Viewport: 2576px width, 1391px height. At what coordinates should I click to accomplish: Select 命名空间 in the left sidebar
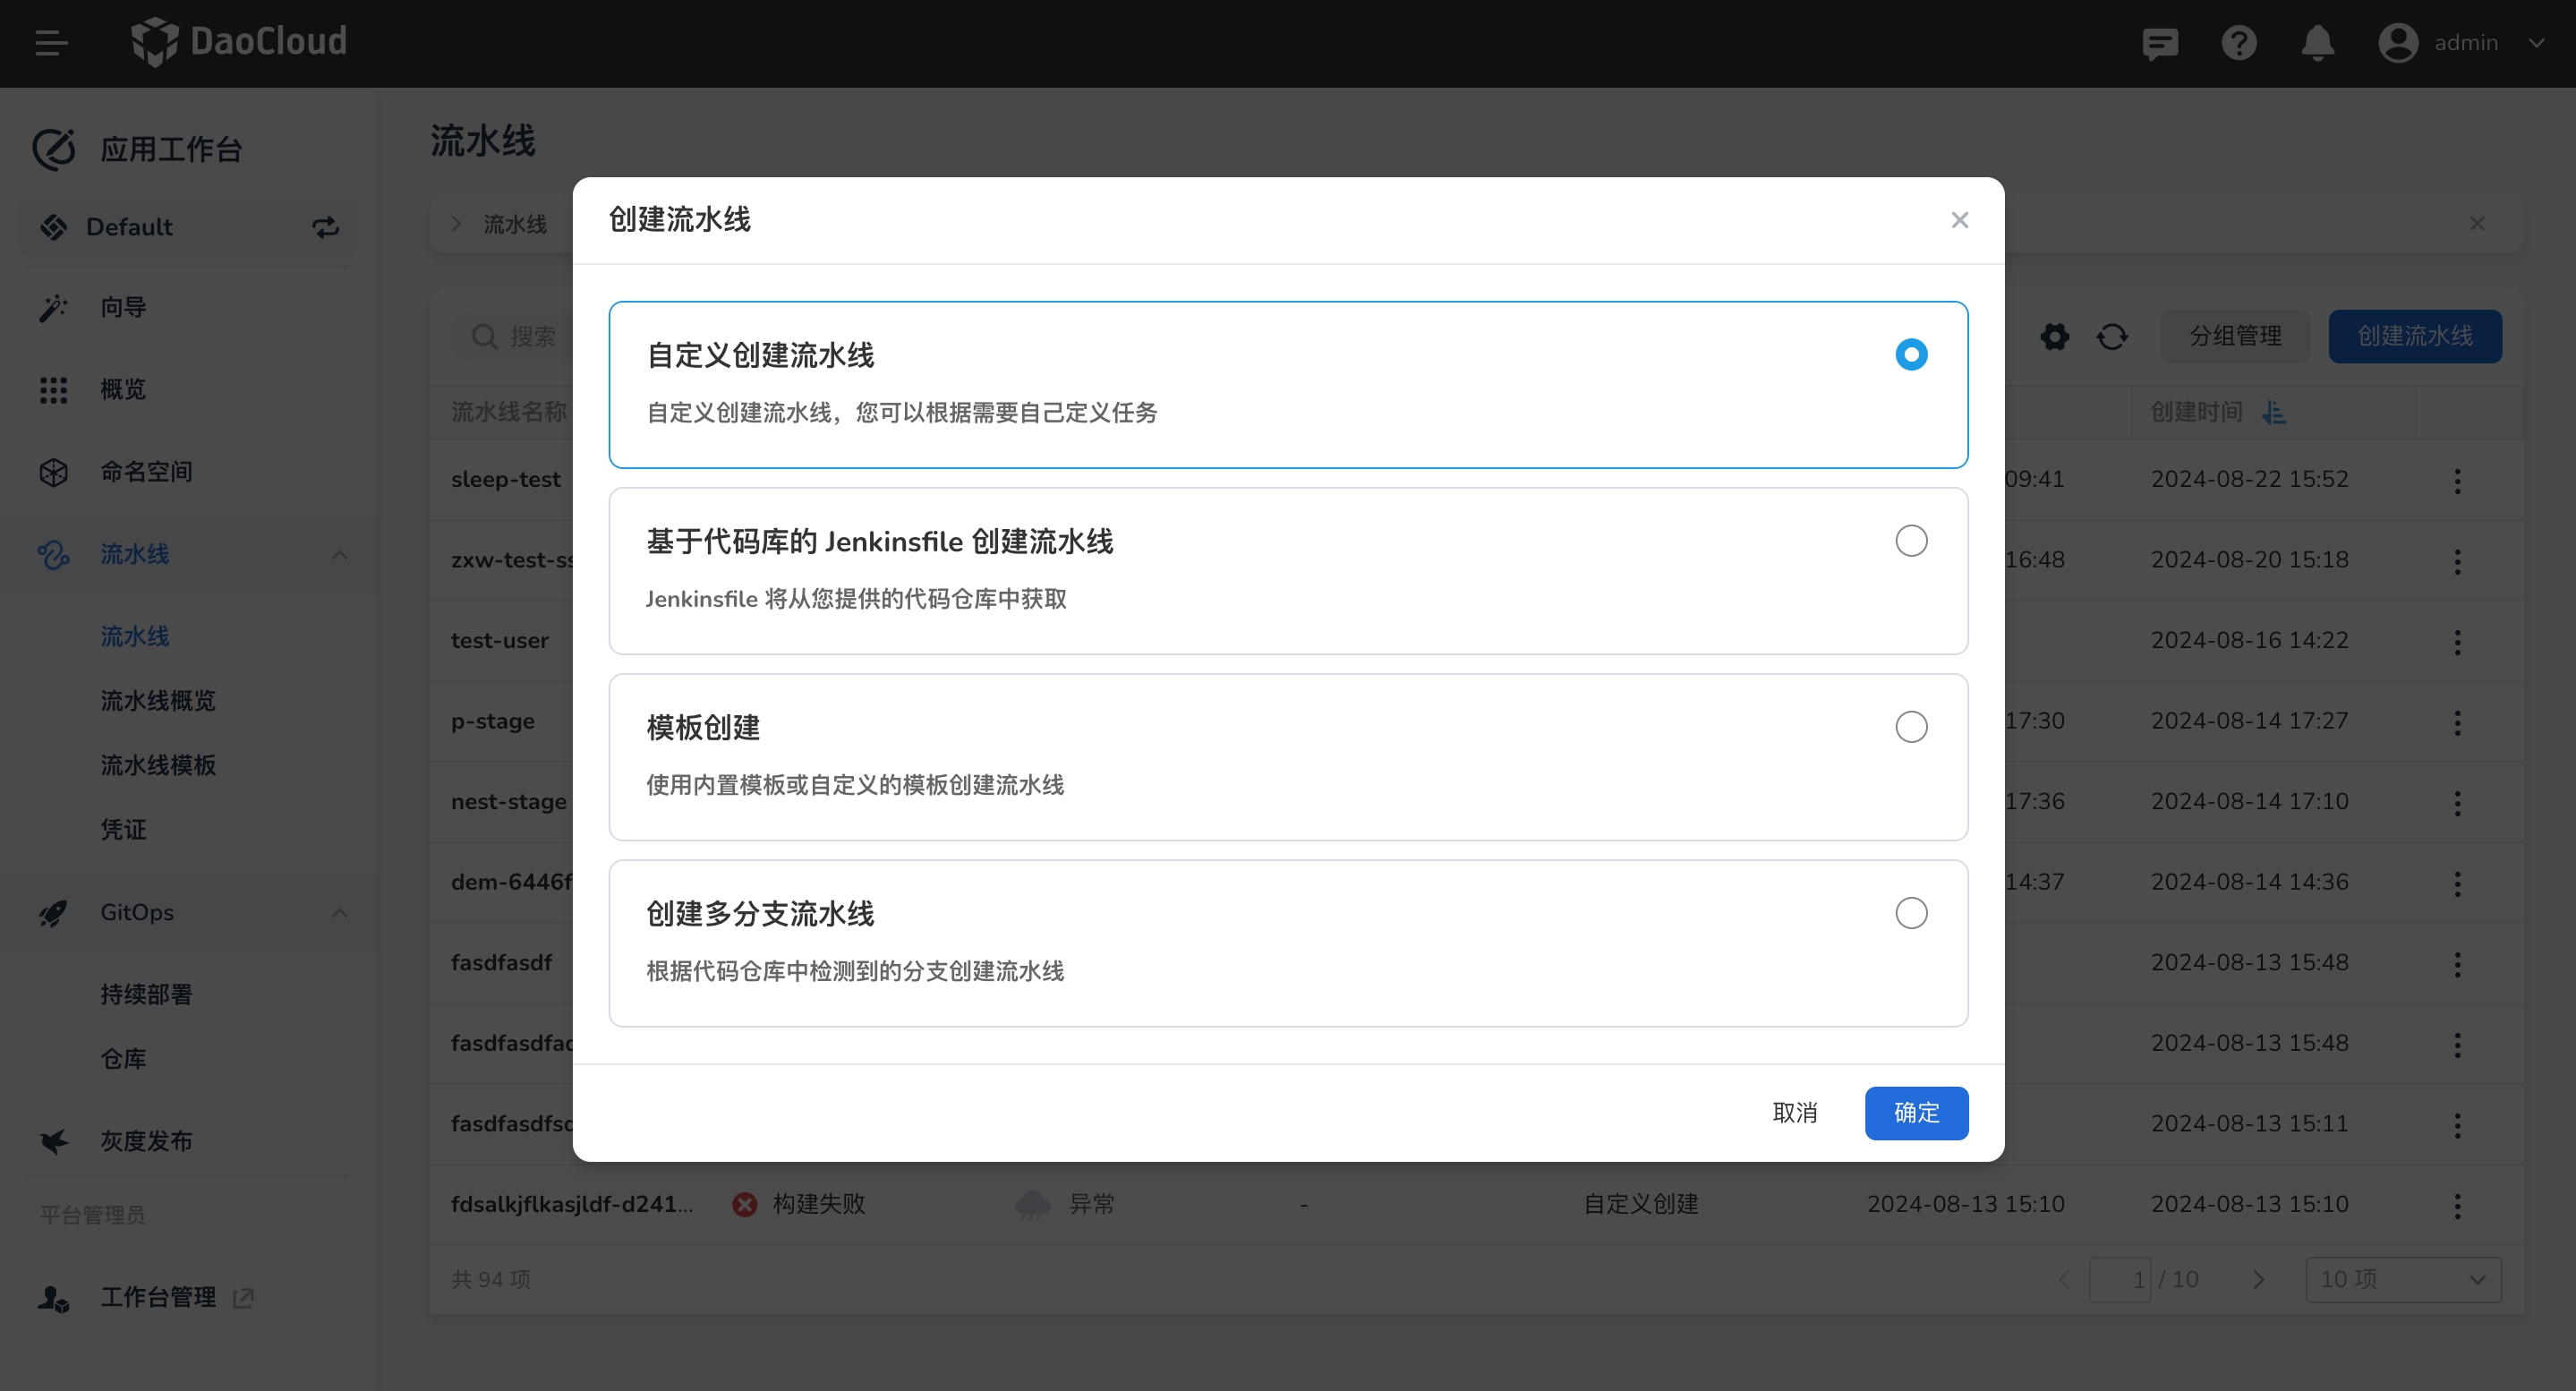pyautogui.click(x=146, y=472)
